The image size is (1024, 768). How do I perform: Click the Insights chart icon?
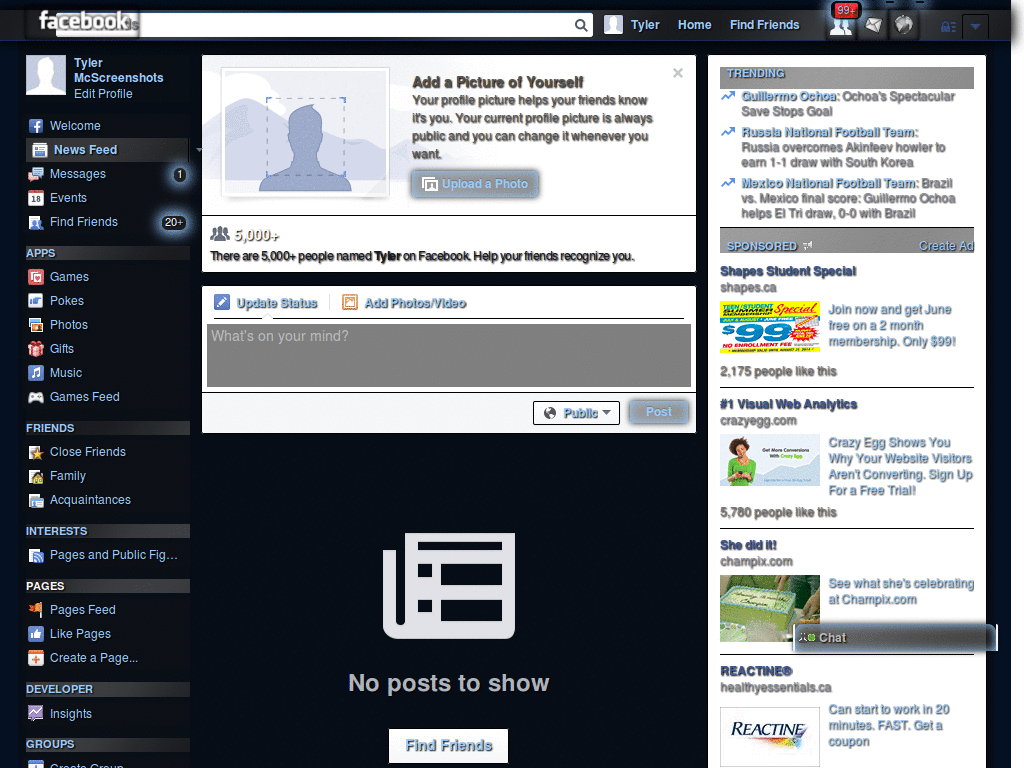coord(36,713)
